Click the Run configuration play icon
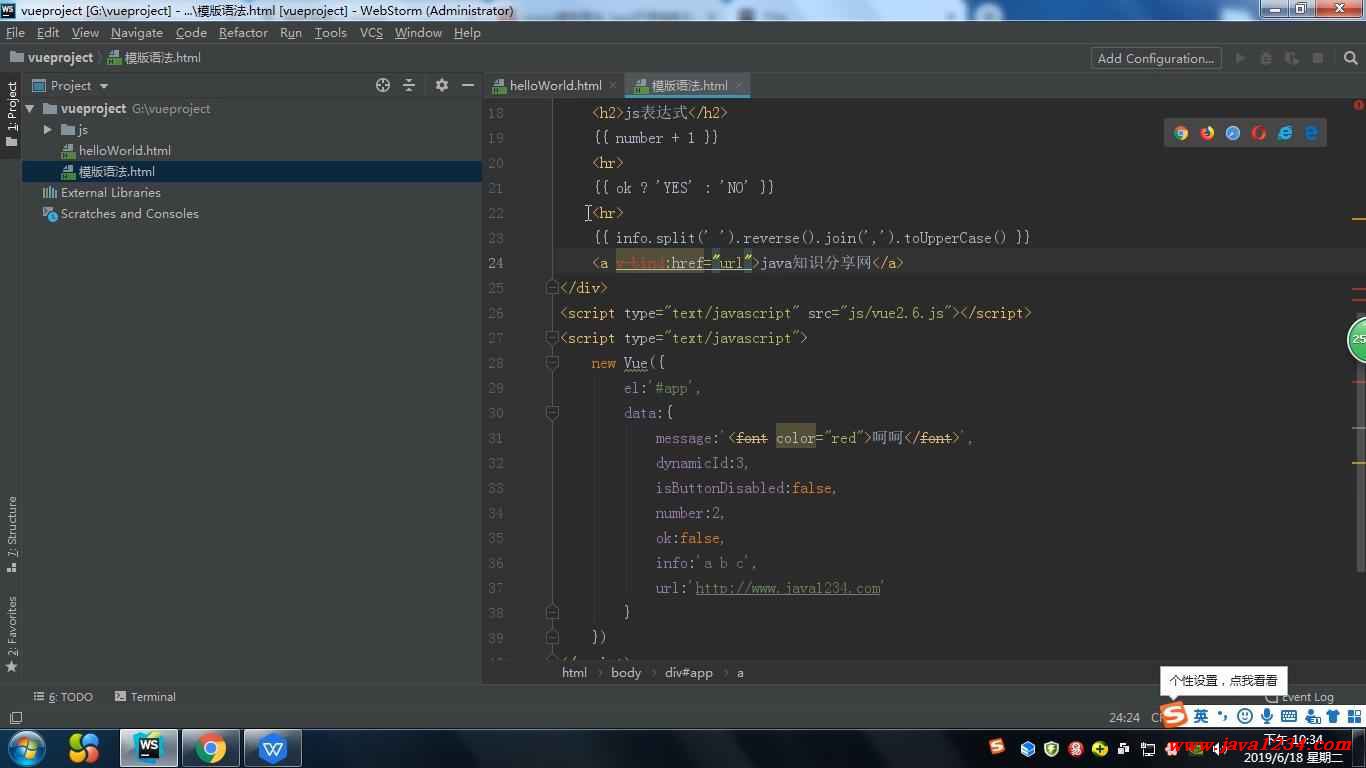 point(1240,58)
